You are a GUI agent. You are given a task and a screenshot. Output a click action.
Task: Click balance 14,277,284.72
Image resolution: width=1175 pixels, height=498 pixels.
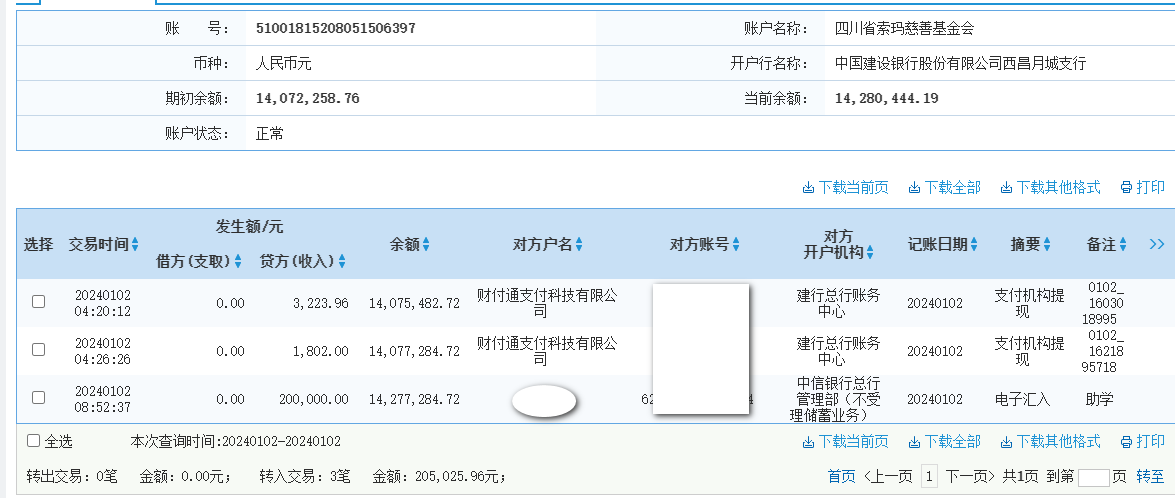(414, 399)
